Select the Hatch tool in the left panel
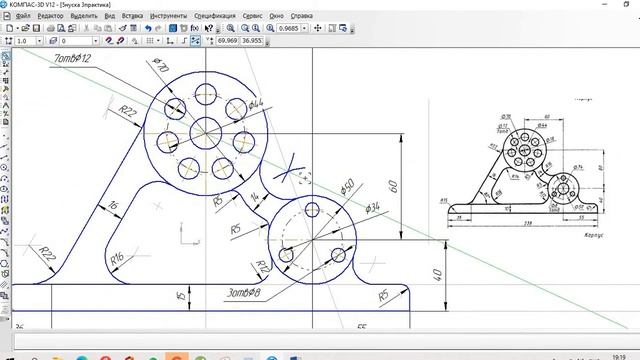Viewport: 640px width, 360px height. click(4, 285)
